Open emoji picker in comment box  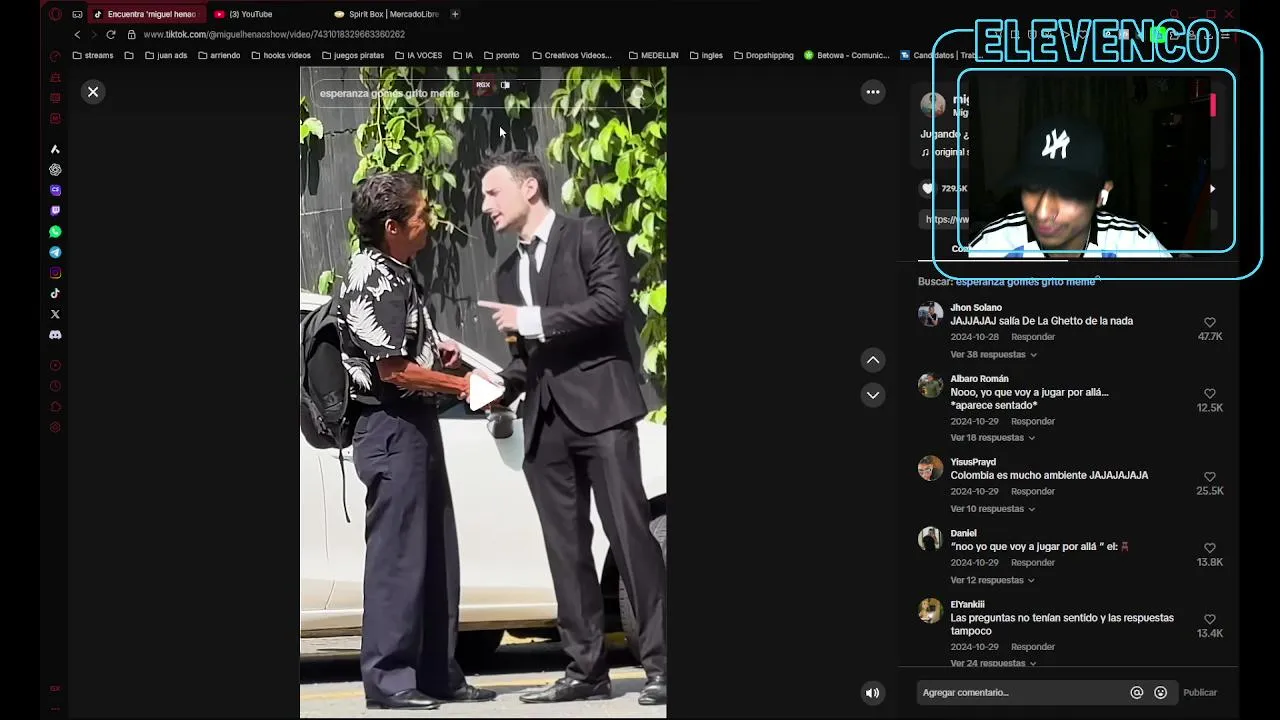1161,692
